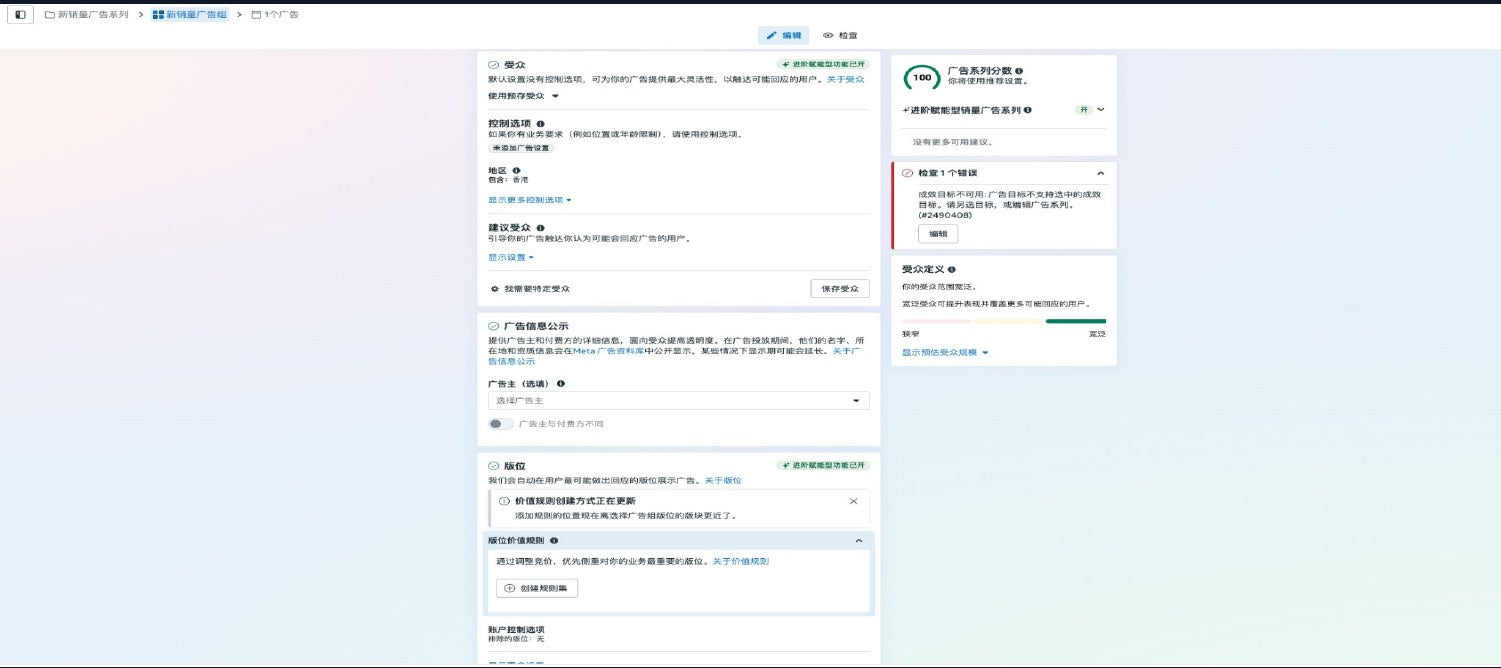This screenshot has height=668, width=1501.
Task: Click checkmark icon beside 版位 heading
Action: (493, 466)
